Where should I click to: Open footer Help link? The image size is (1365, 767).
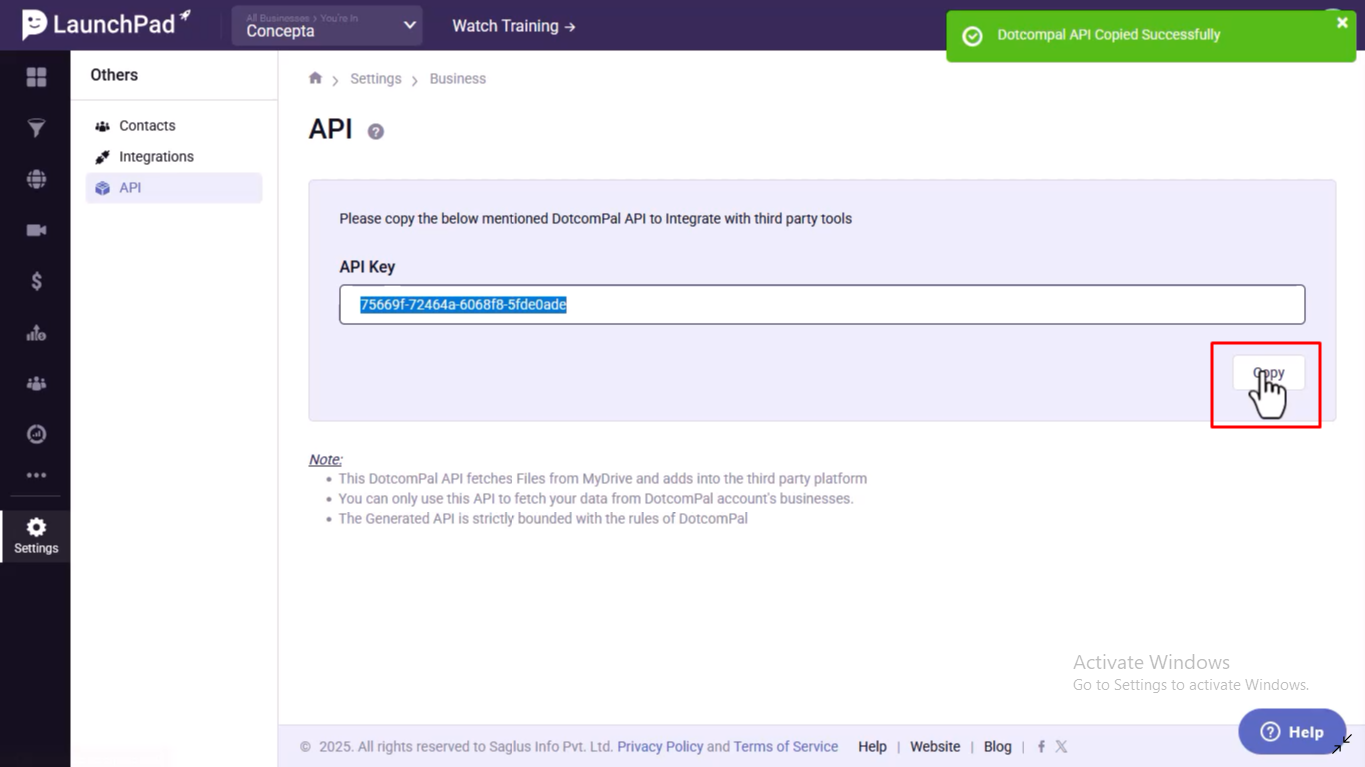(872, 747)
